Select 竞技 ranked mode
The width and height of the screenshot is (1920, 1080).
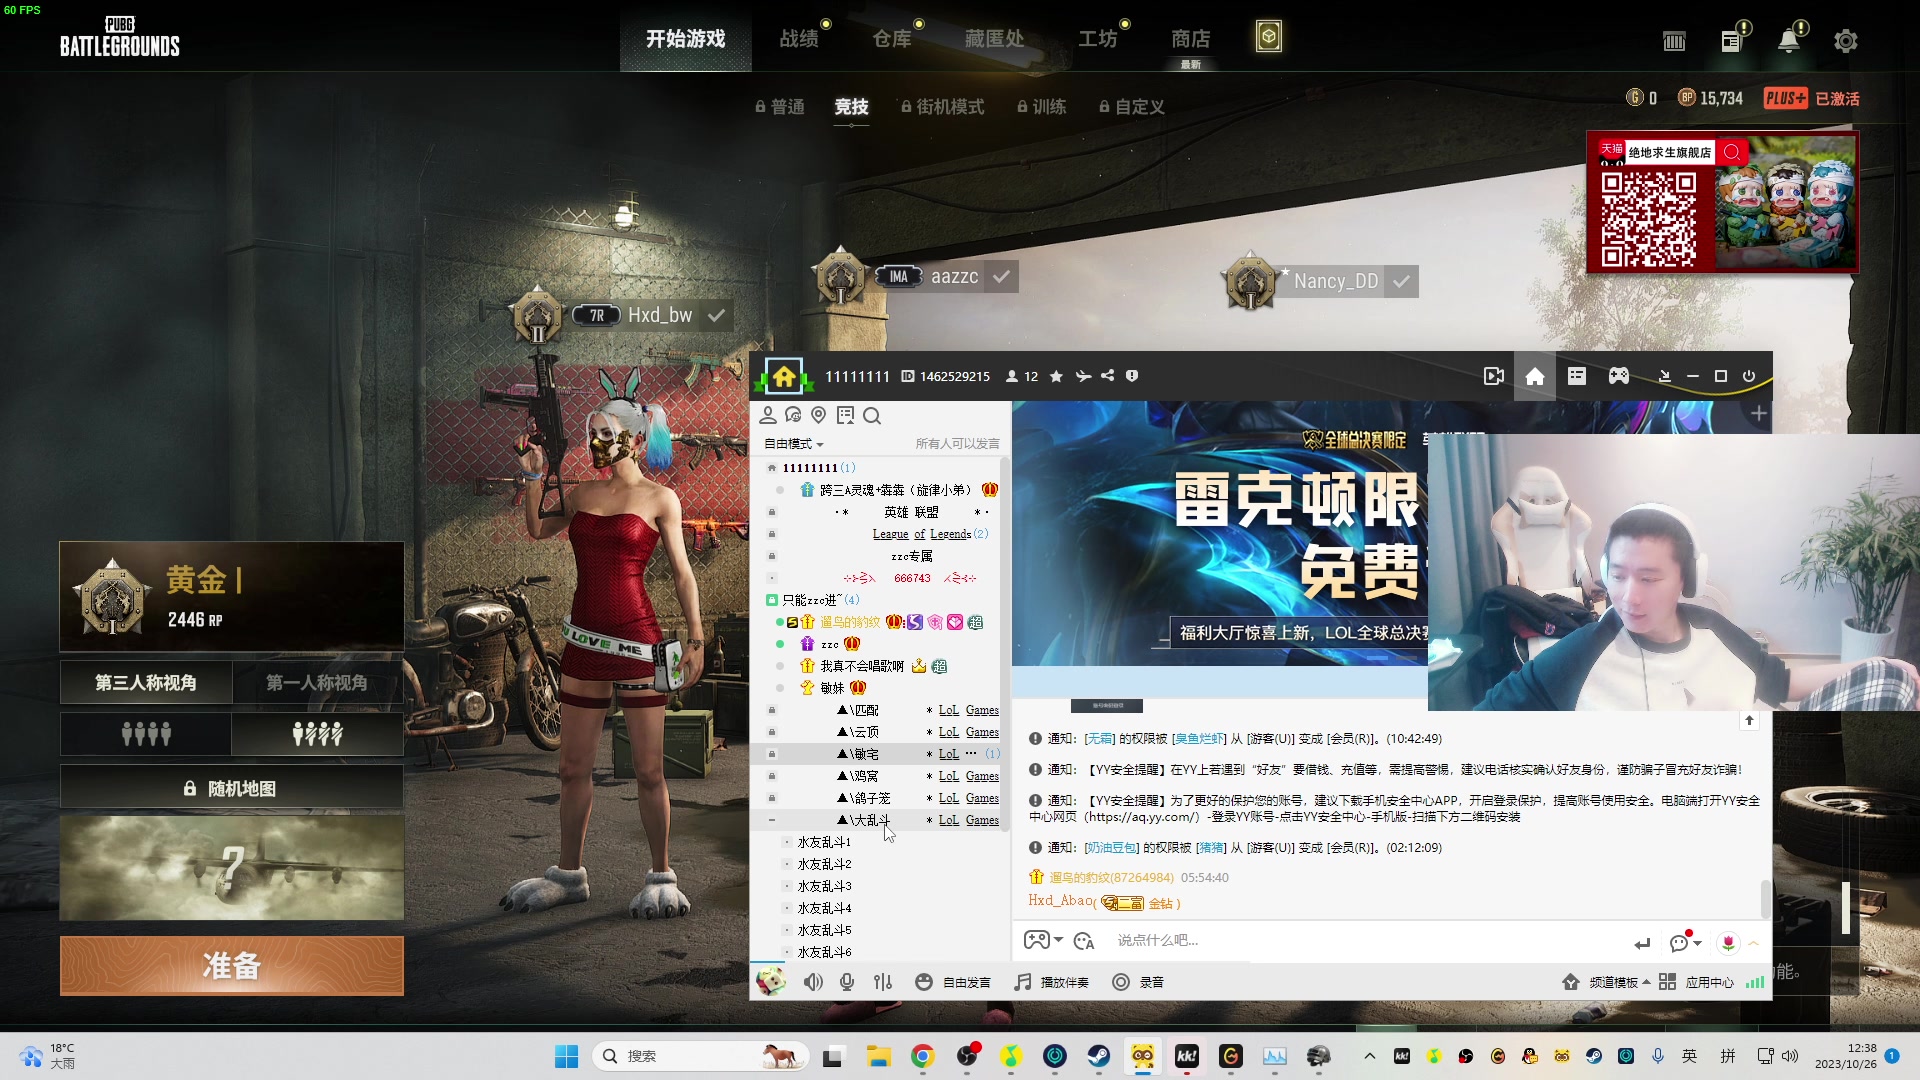tap(851, 107)
